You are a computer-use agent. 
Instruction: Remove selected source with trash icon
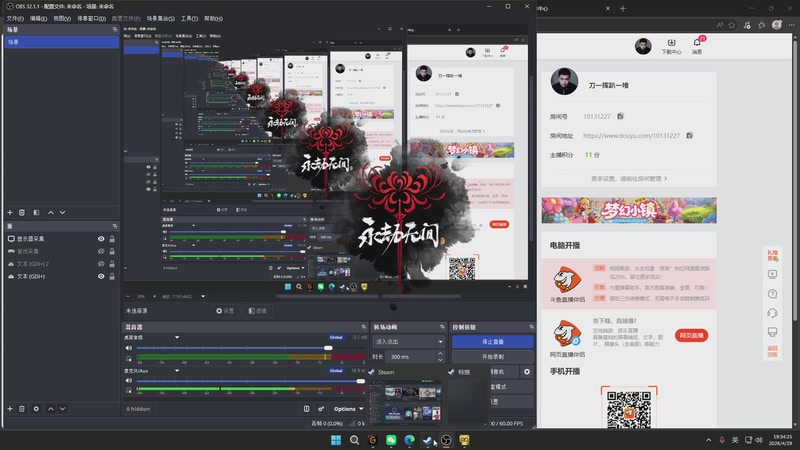point(22,409)
